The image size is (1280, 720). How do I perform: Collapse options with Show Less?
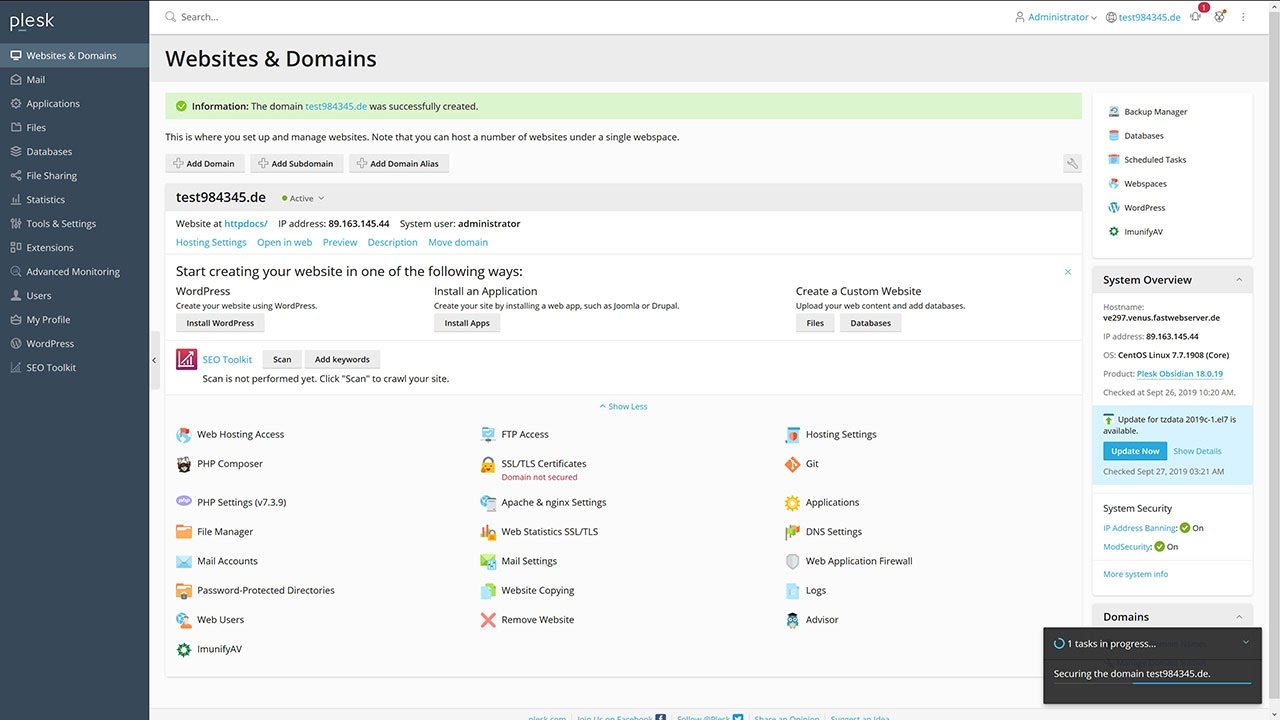click(623, 407)
